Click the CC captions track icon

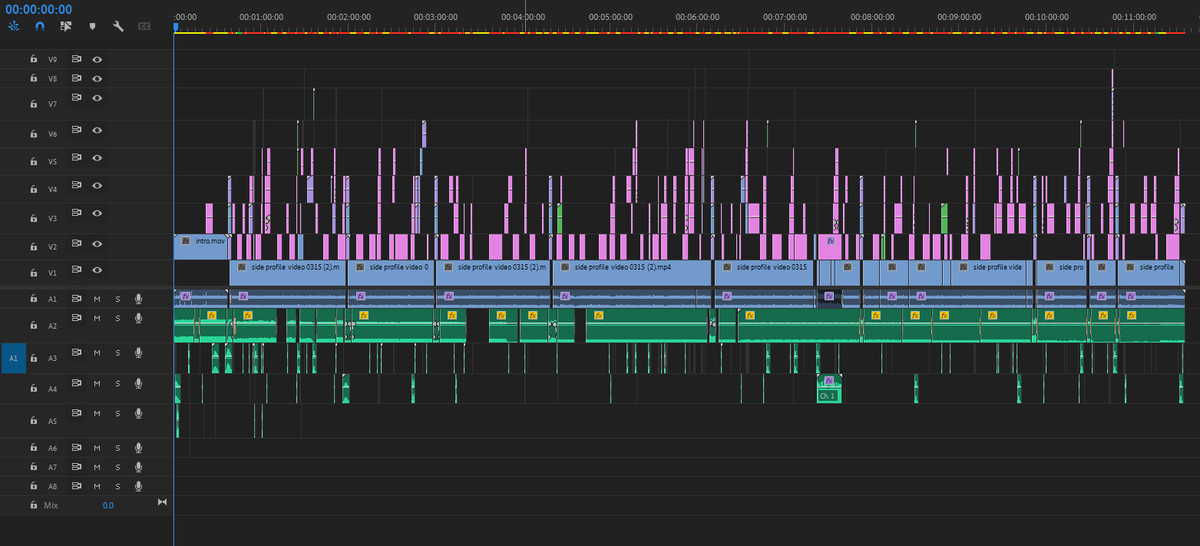[144, 26]
